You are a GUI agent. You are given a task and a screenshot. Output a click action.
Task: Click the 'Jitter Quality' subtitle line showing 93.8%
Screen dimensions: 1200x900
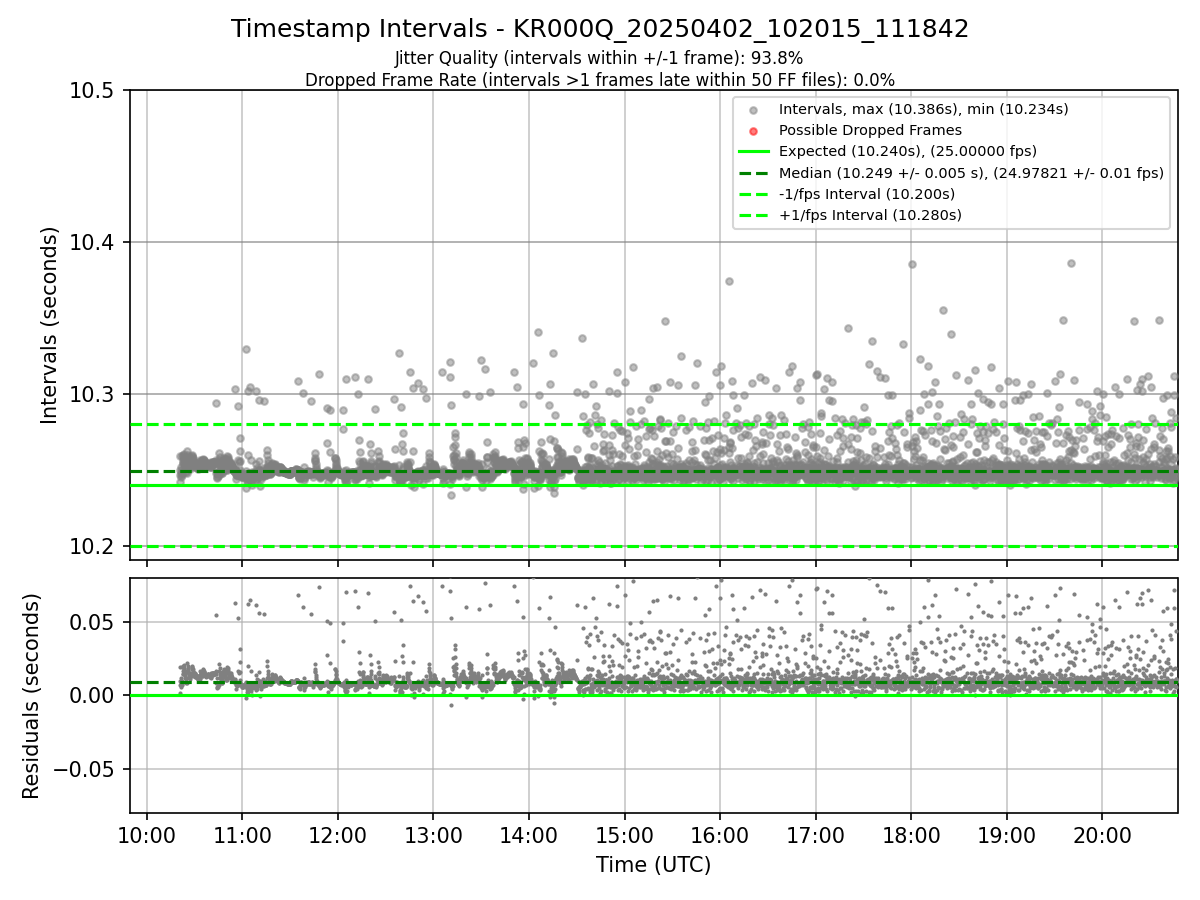[x=599, y=58]
